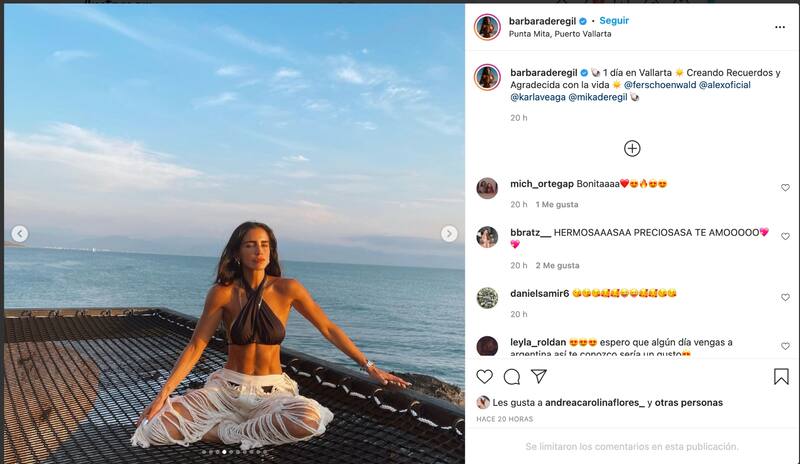View likes list via otras personas
800x464 pixels.
690,402
